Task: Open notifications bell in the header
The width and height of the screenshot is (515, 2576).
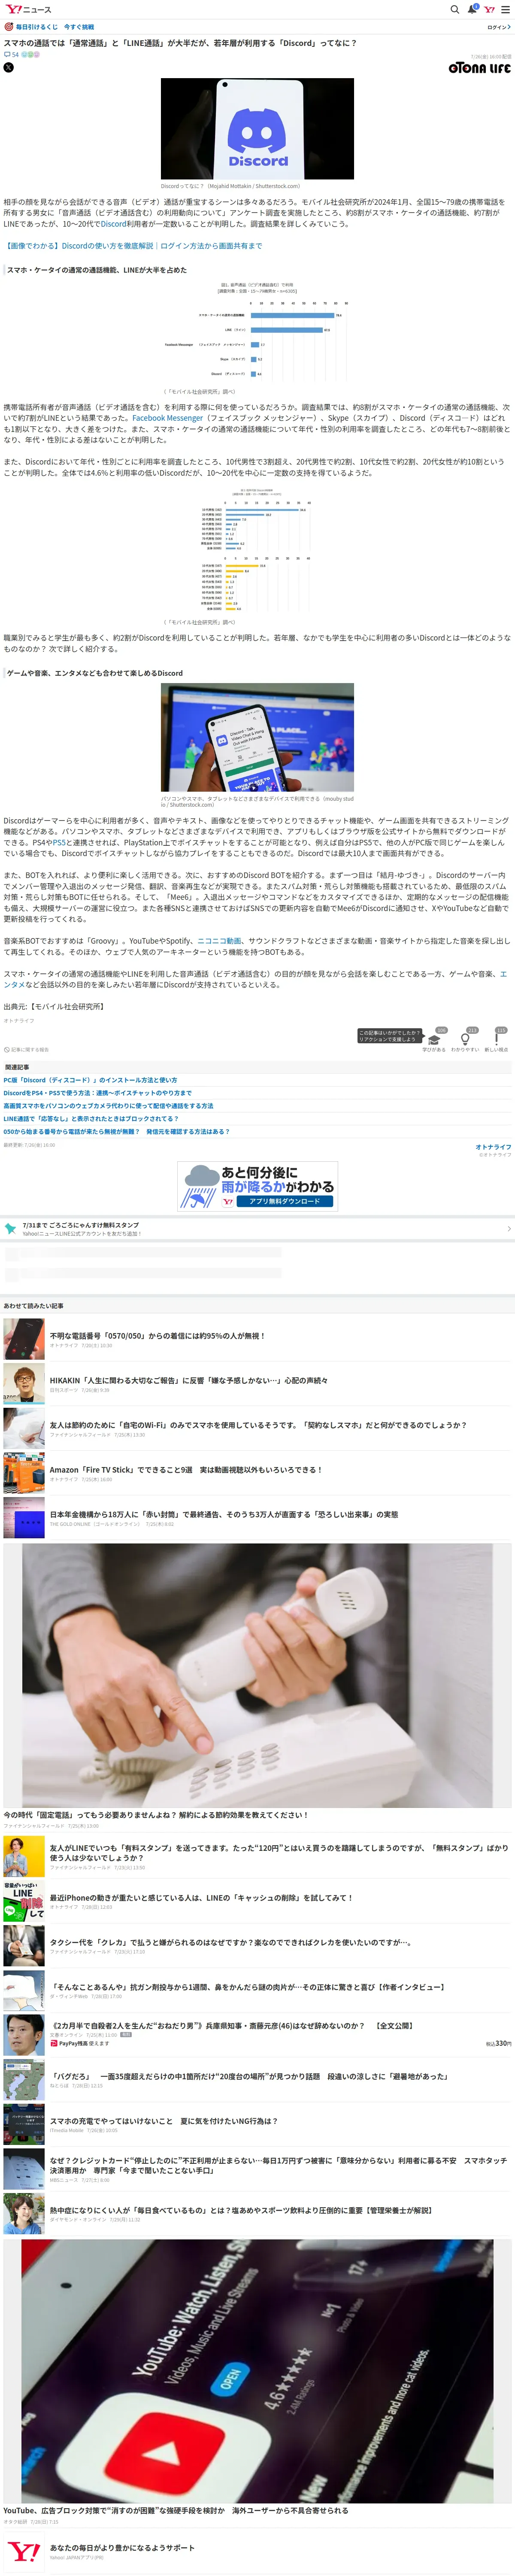Action: click(x=473, y=9)
